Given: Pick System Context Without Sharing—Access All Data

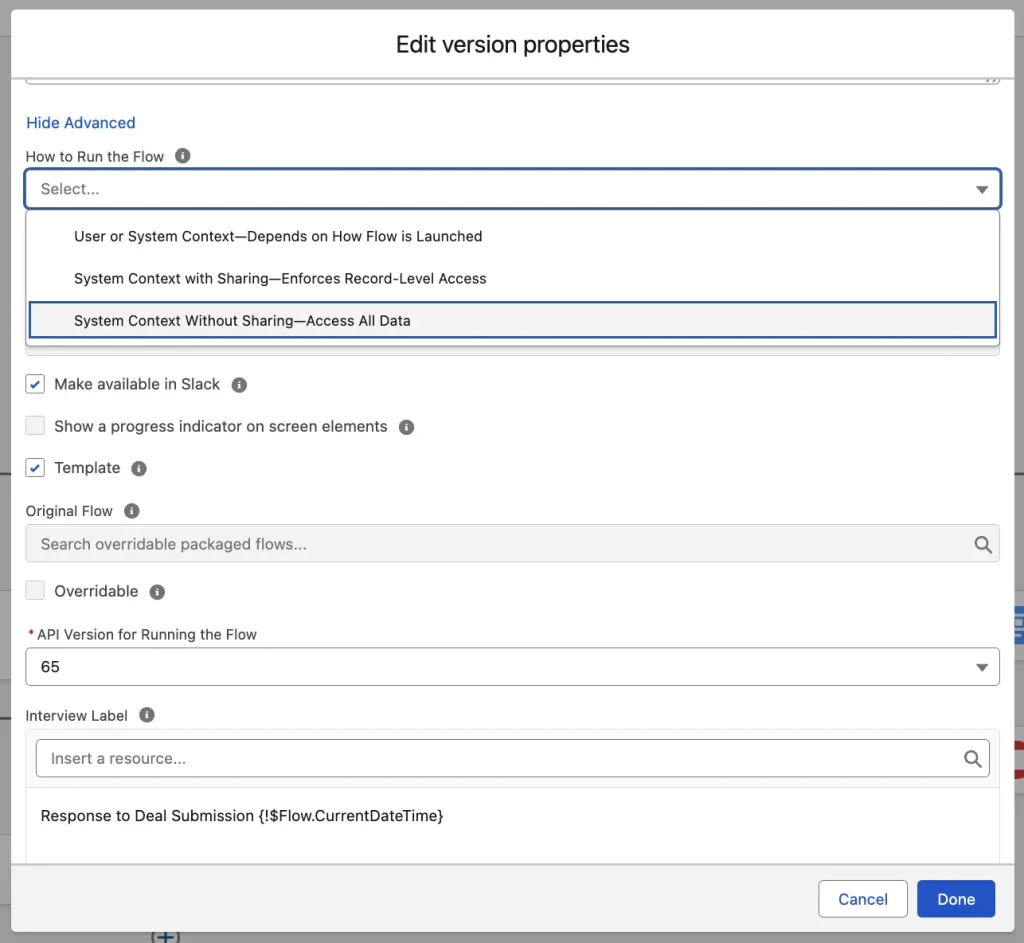Looking at the screenshot, I should coord(513,320).
